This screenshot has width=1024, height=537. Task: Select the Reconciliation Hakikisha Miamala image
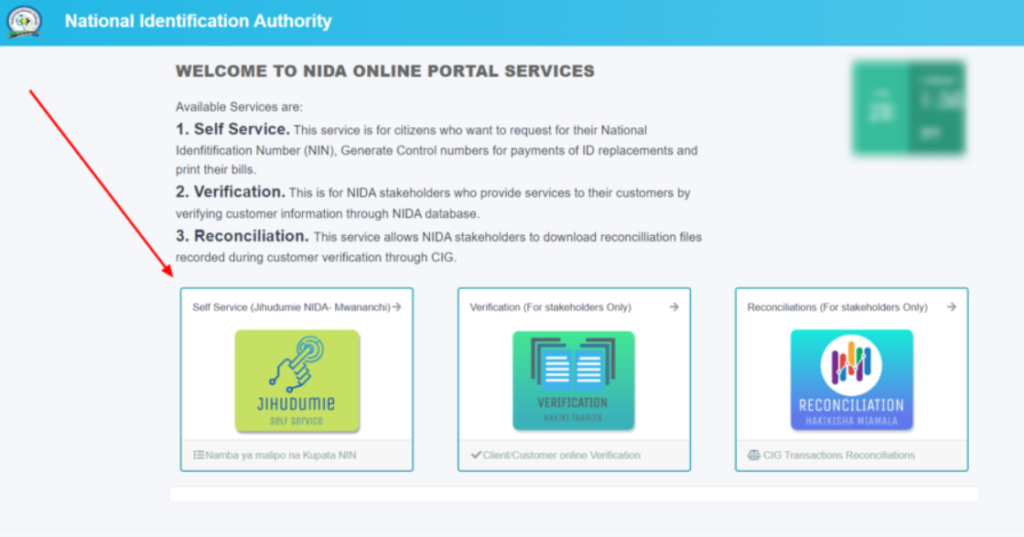pos(851,380)
